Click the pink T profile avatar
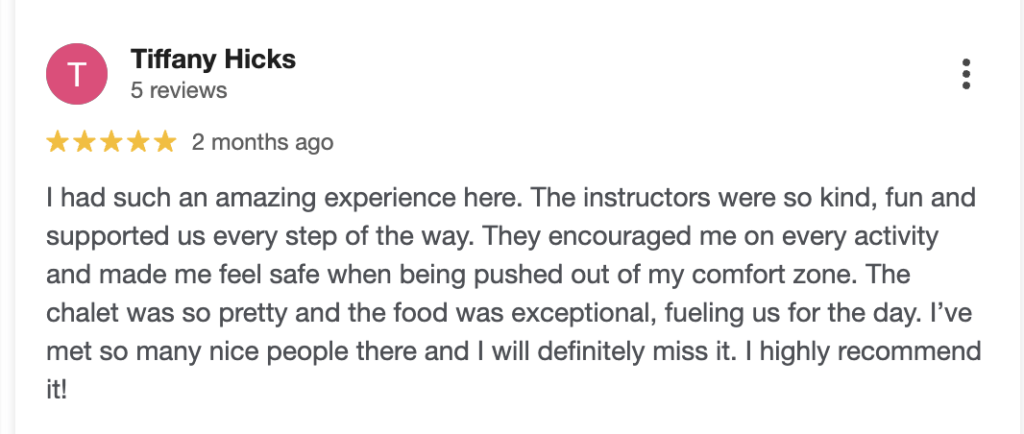Screen dimensions: 1024x434 [x=76, y=74]
